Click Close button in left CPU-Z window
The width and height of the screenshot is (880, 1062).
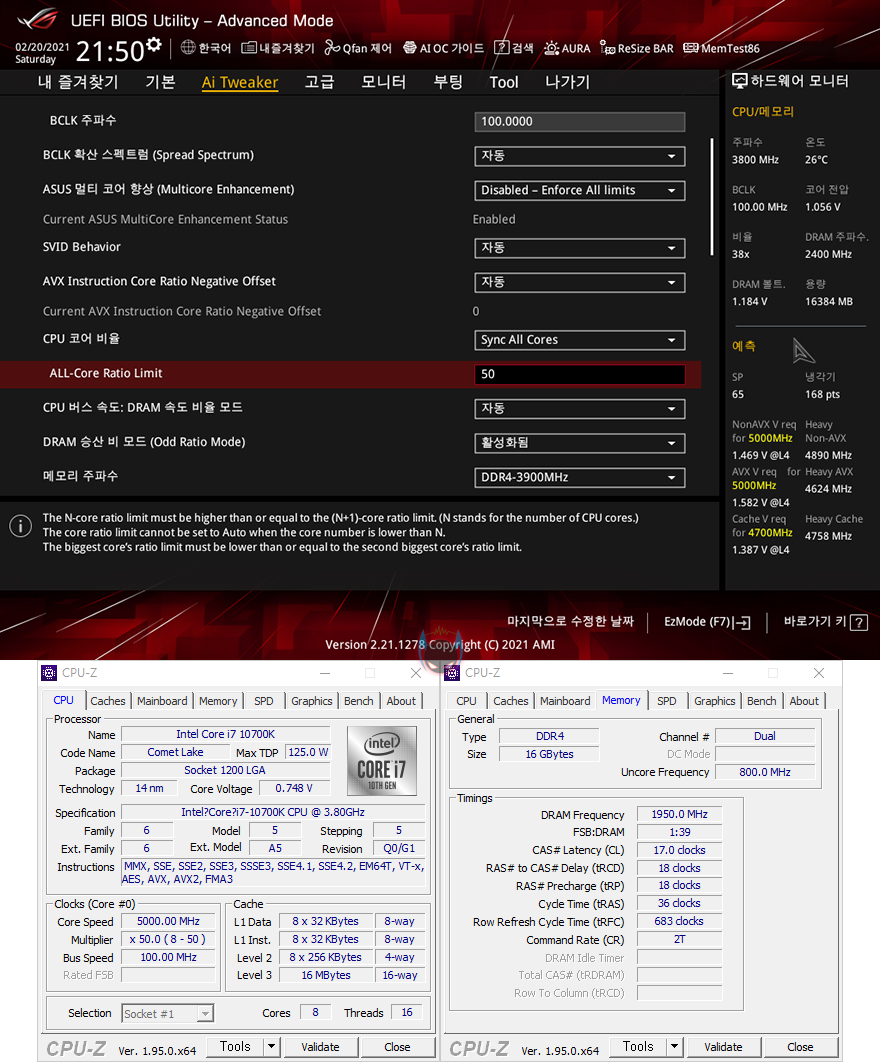[x=397, y=1047]
